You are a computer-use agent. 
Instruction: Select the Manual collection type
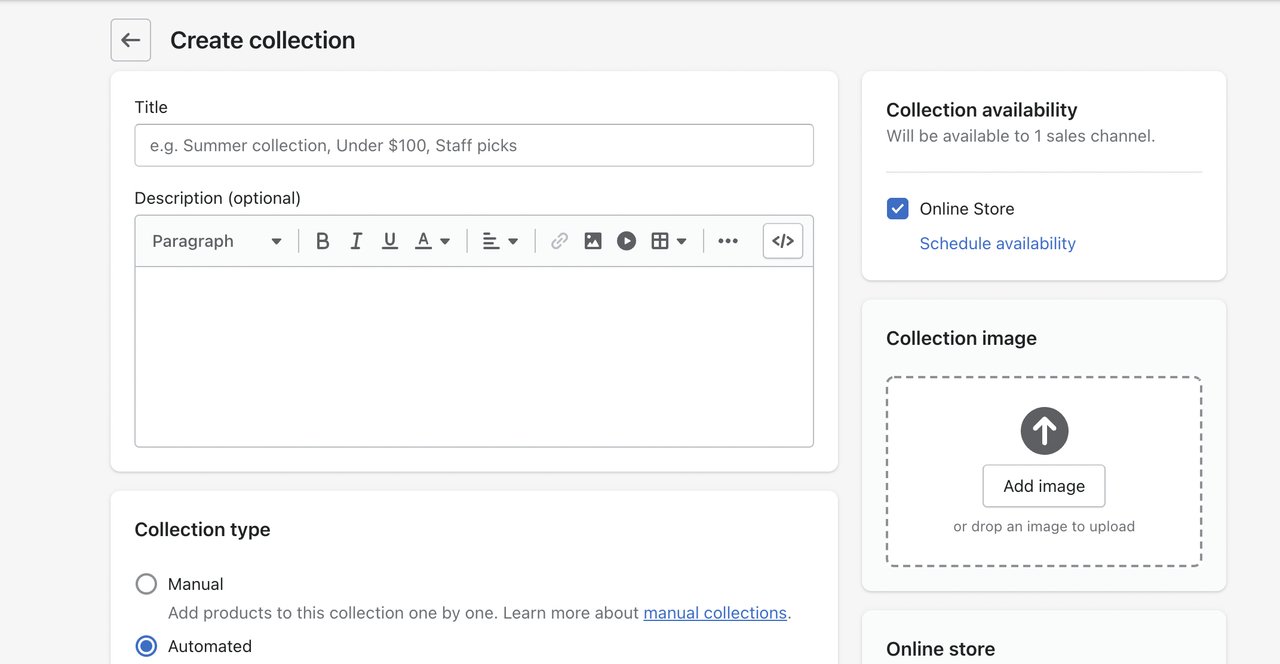pos(146,584)
